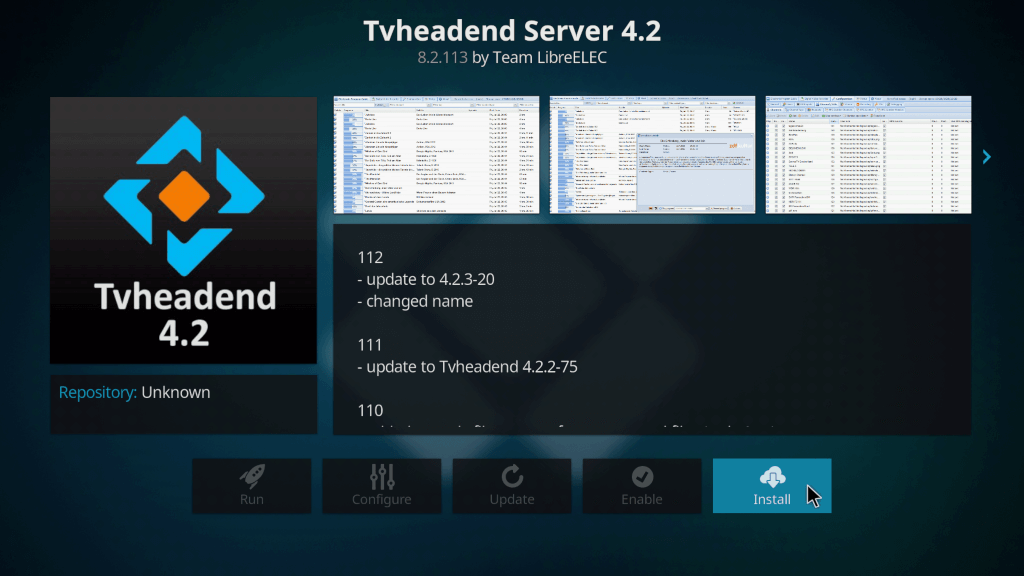Viewport: 1024px width, 576px height.
Task: Click the "8.2.113 by Team LibreELEC" version text
Action: pos(512,58)
